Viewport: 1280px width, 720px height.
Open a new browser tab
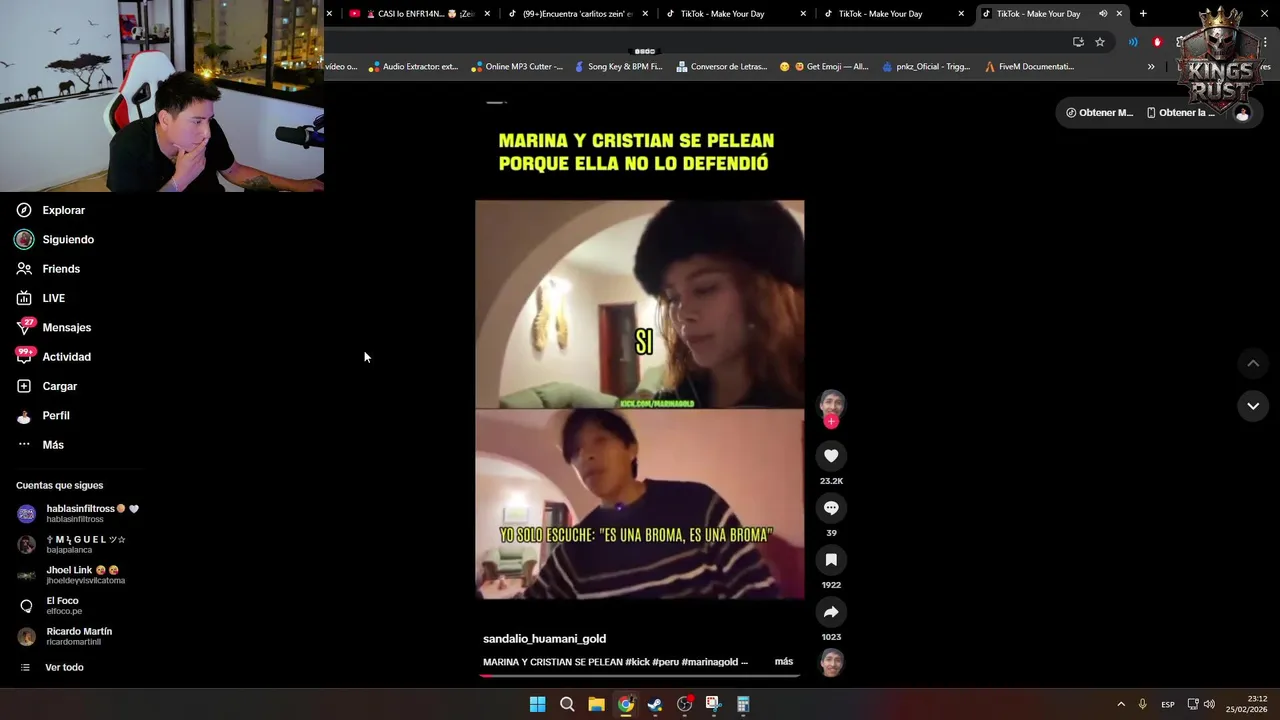1143,14
